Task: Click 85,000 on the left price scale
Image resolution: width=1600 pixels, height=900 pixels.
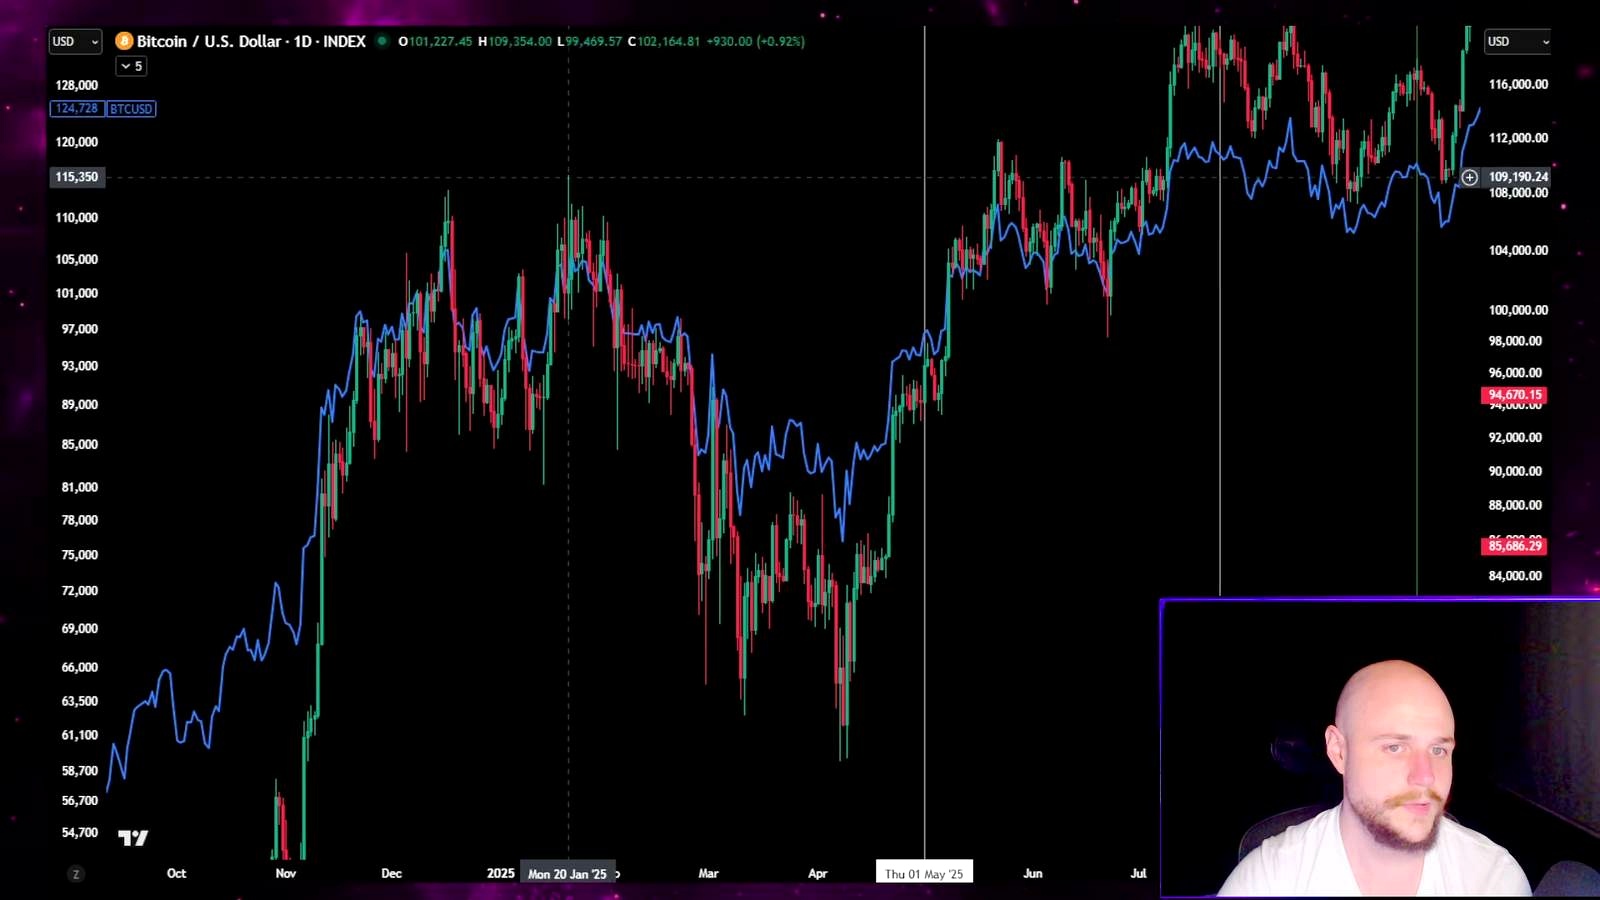Action: [80, 444]
